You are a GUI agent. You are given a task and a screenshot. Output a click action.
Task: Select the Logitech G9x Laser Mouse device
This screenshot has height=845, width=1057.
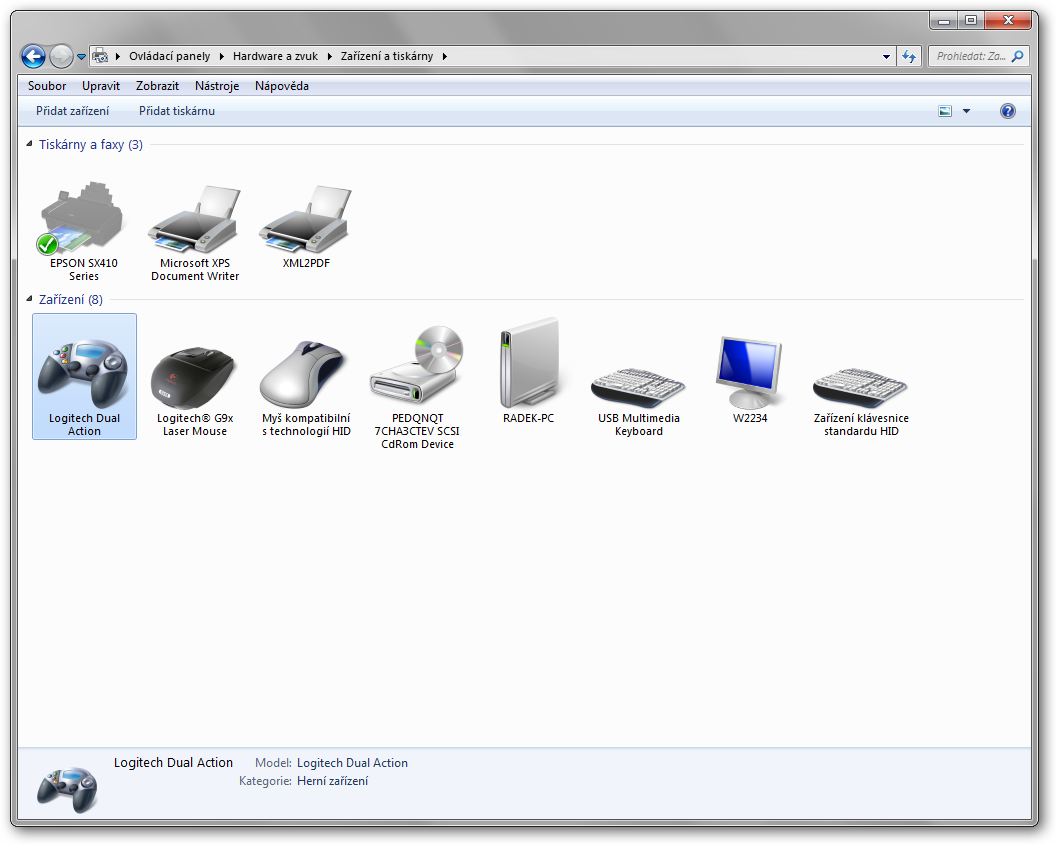pos(195,375)
